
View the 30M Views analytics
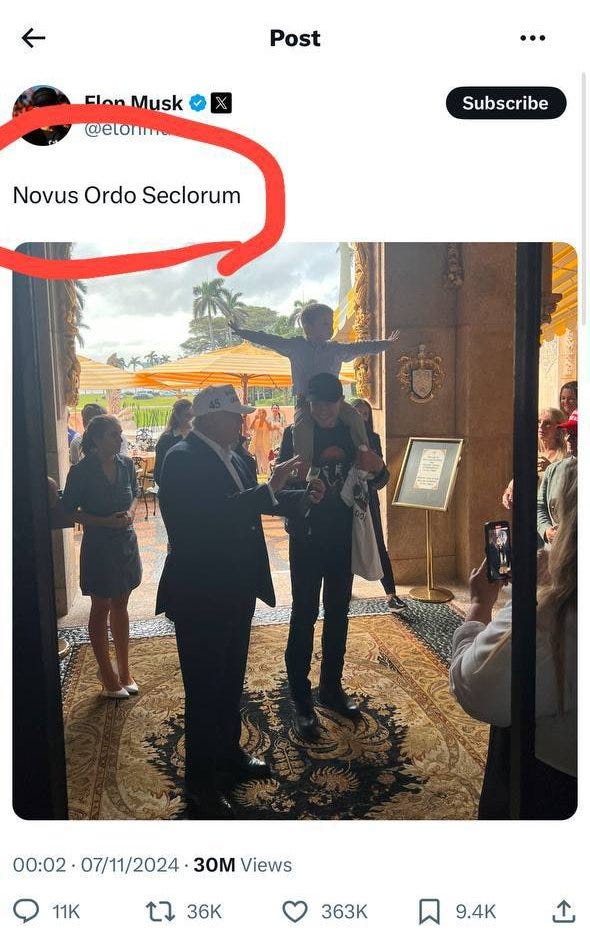(242, 865)
